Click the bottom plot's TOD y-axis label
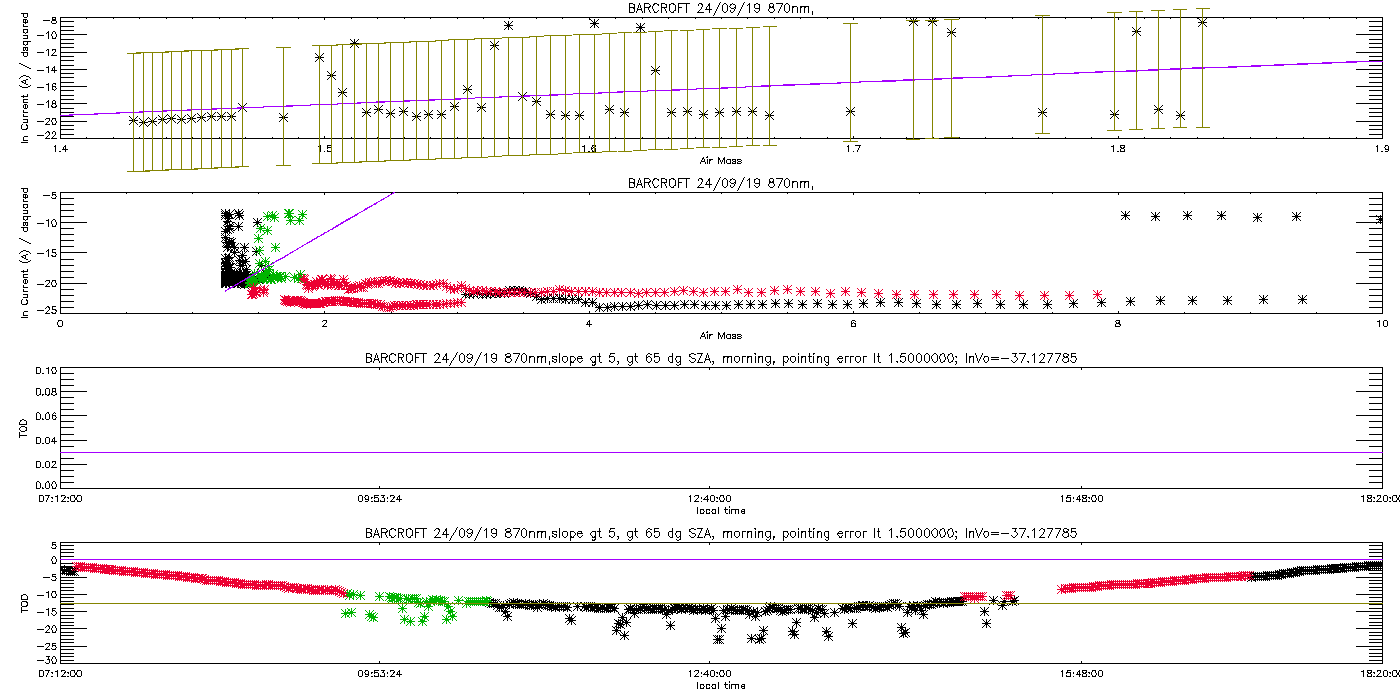Image resolution: width=1400 pixels, height=700 pixels. pos(26,605)
